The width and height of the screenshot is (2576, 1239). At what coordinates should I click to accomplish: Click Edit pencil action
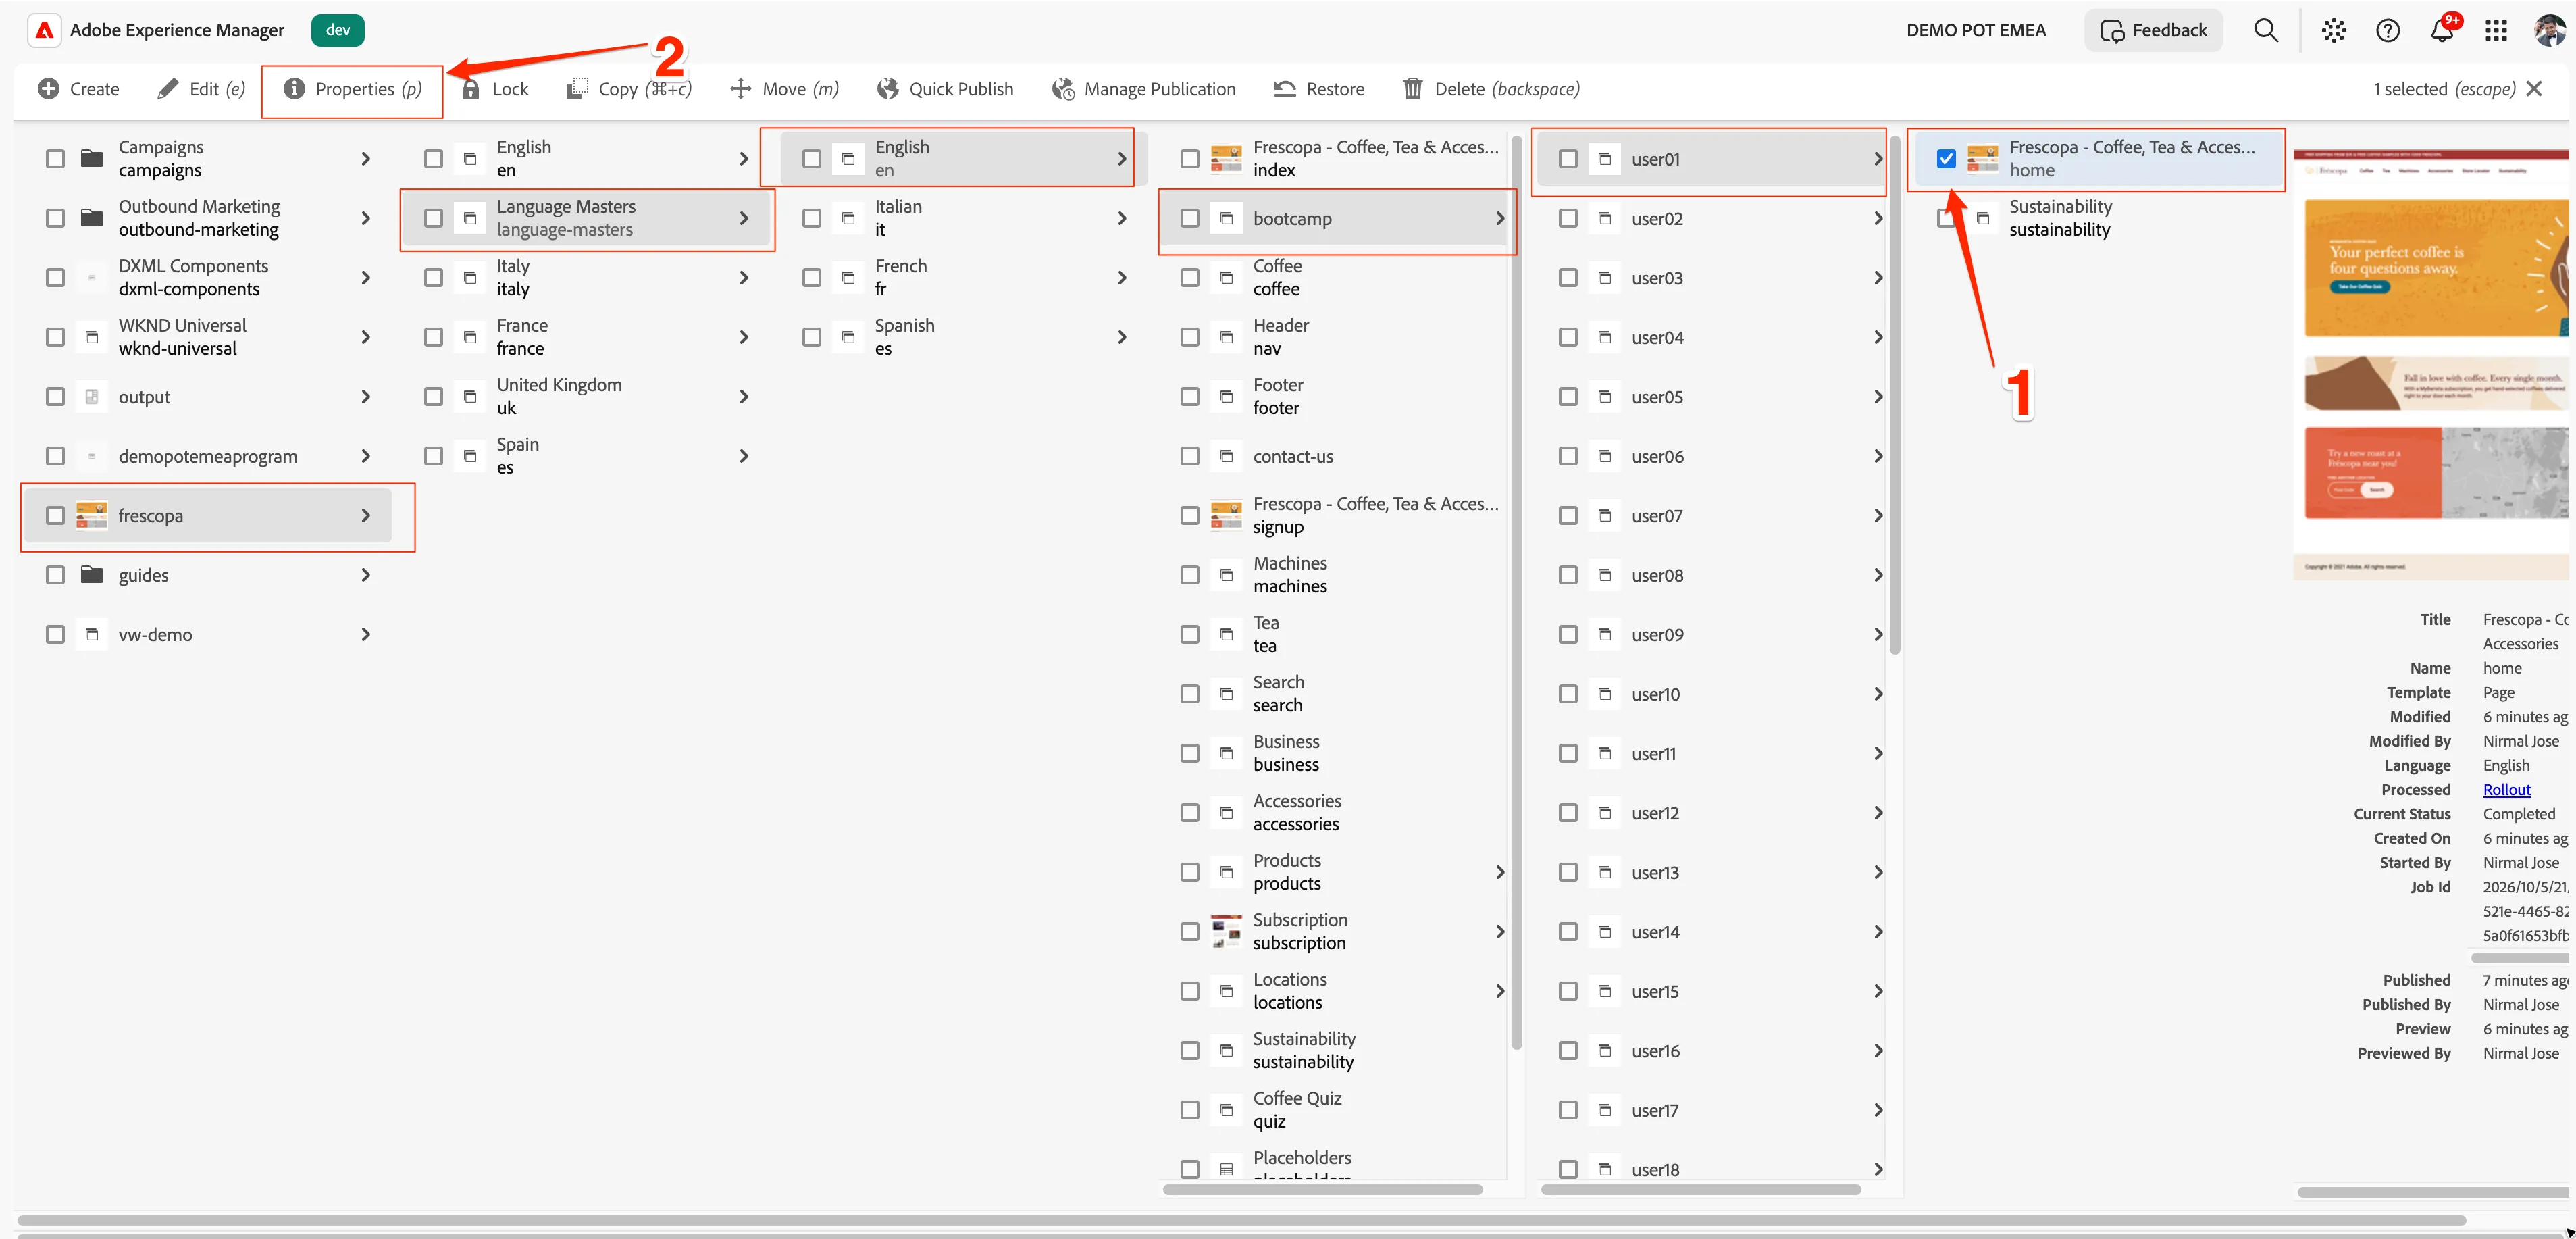(201, 89)
